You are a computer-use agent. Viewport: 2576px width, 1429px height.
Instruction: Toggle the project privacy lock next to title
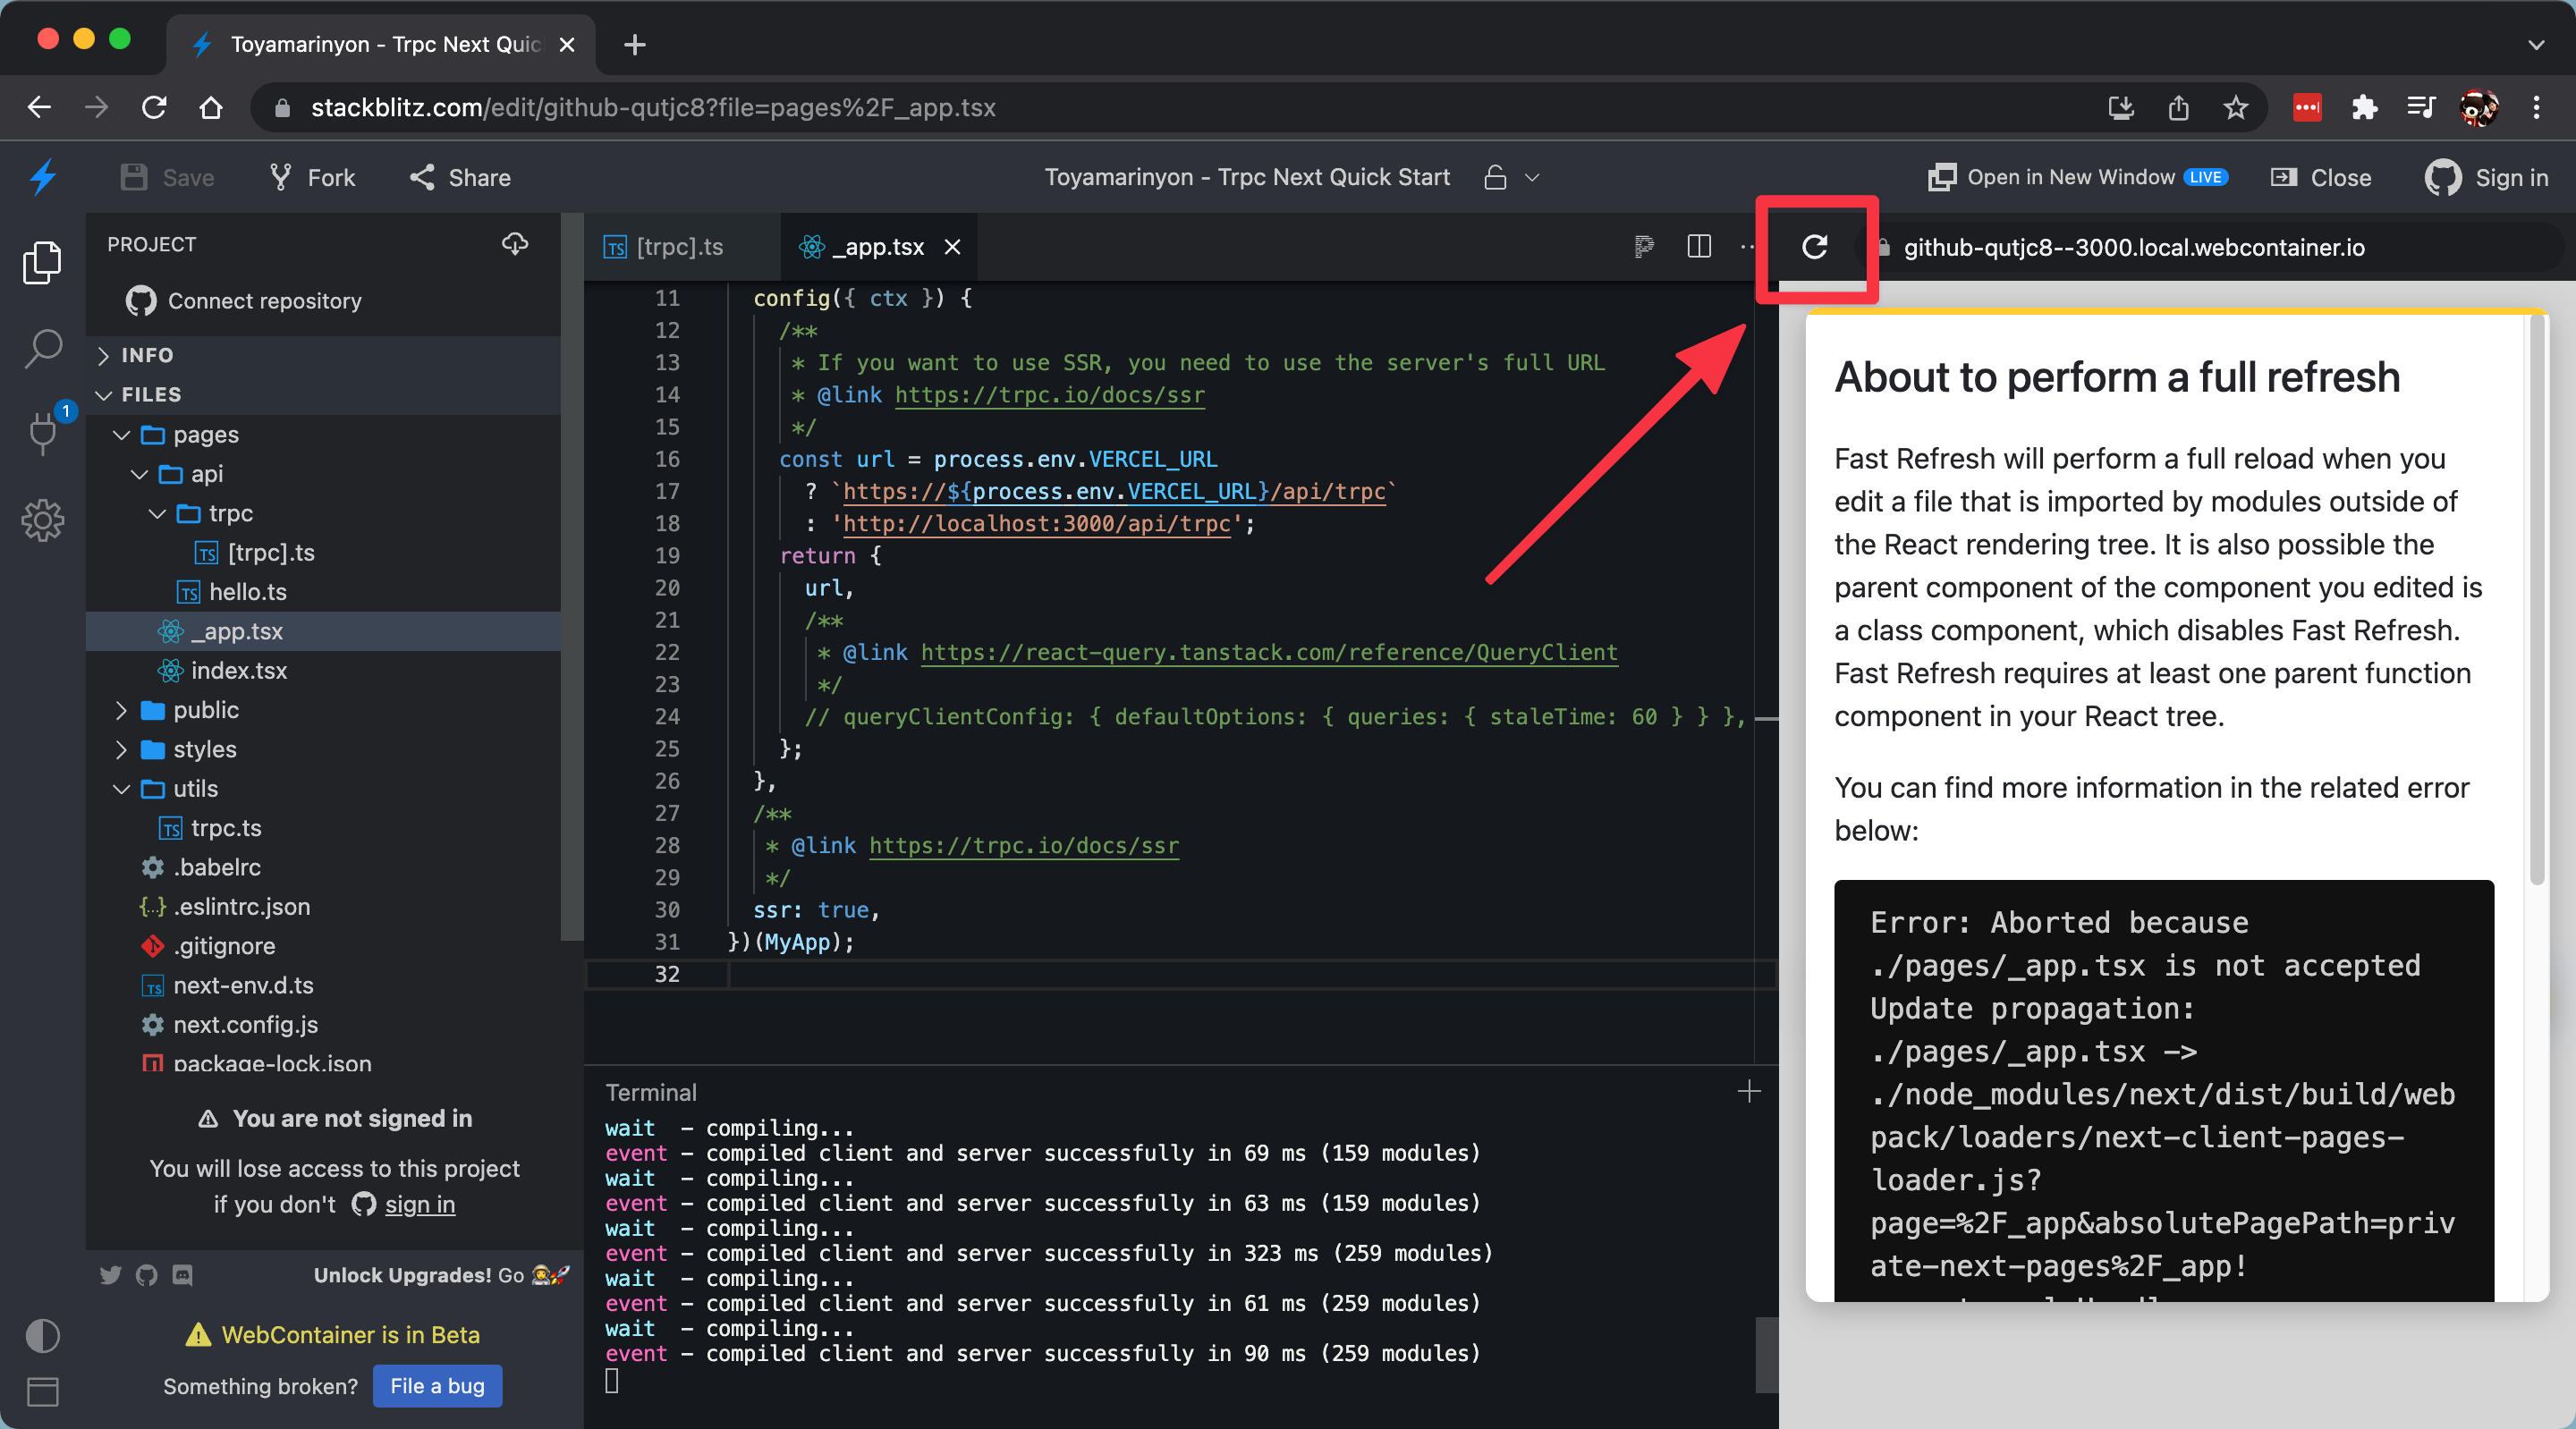point(1492,177)
